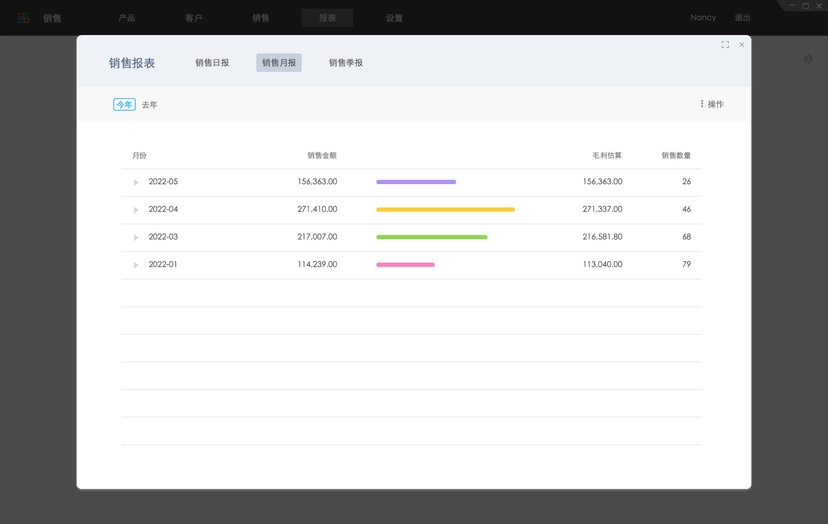Select the 今年 filter toggle
828x524 pixels.
(x=125, y=105)
